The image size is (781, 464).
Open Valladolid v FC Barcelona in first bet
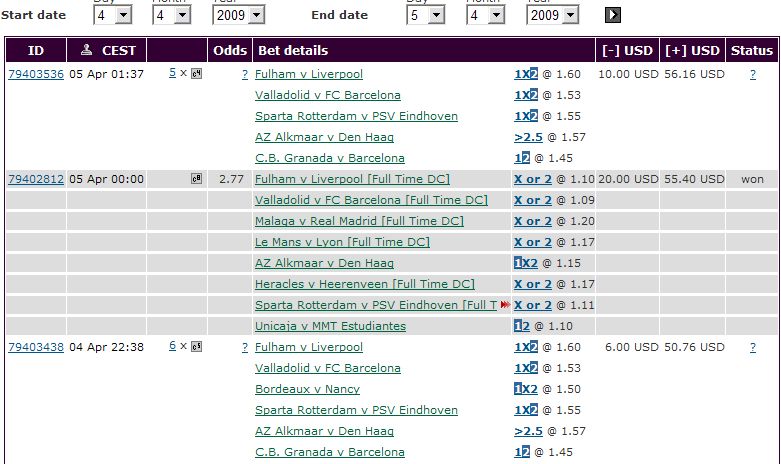[328, 95]
